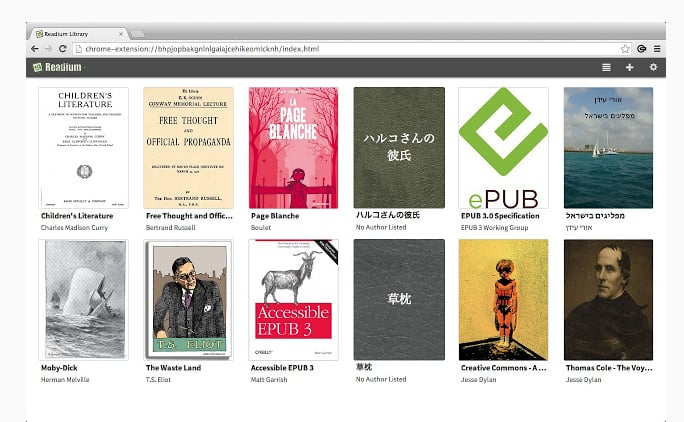This screenshot has width=684, height=422.
Task: Click the Readium logo icon in header
Action: point(38,67)
